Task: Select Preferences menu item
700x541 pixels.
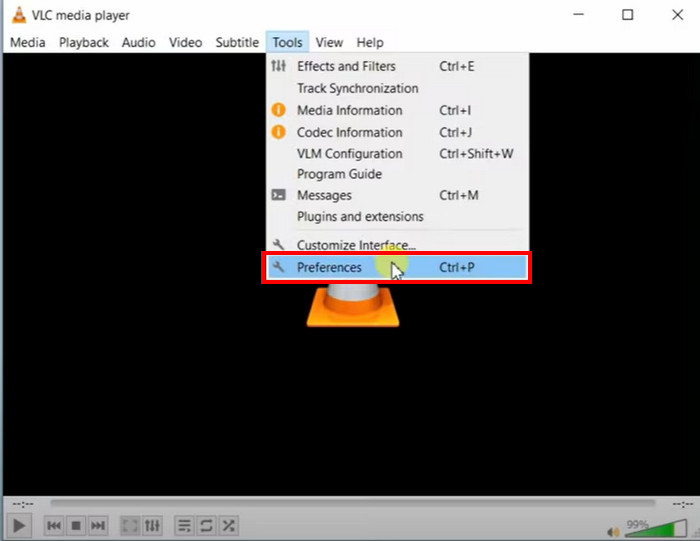Action: [397, 267]
